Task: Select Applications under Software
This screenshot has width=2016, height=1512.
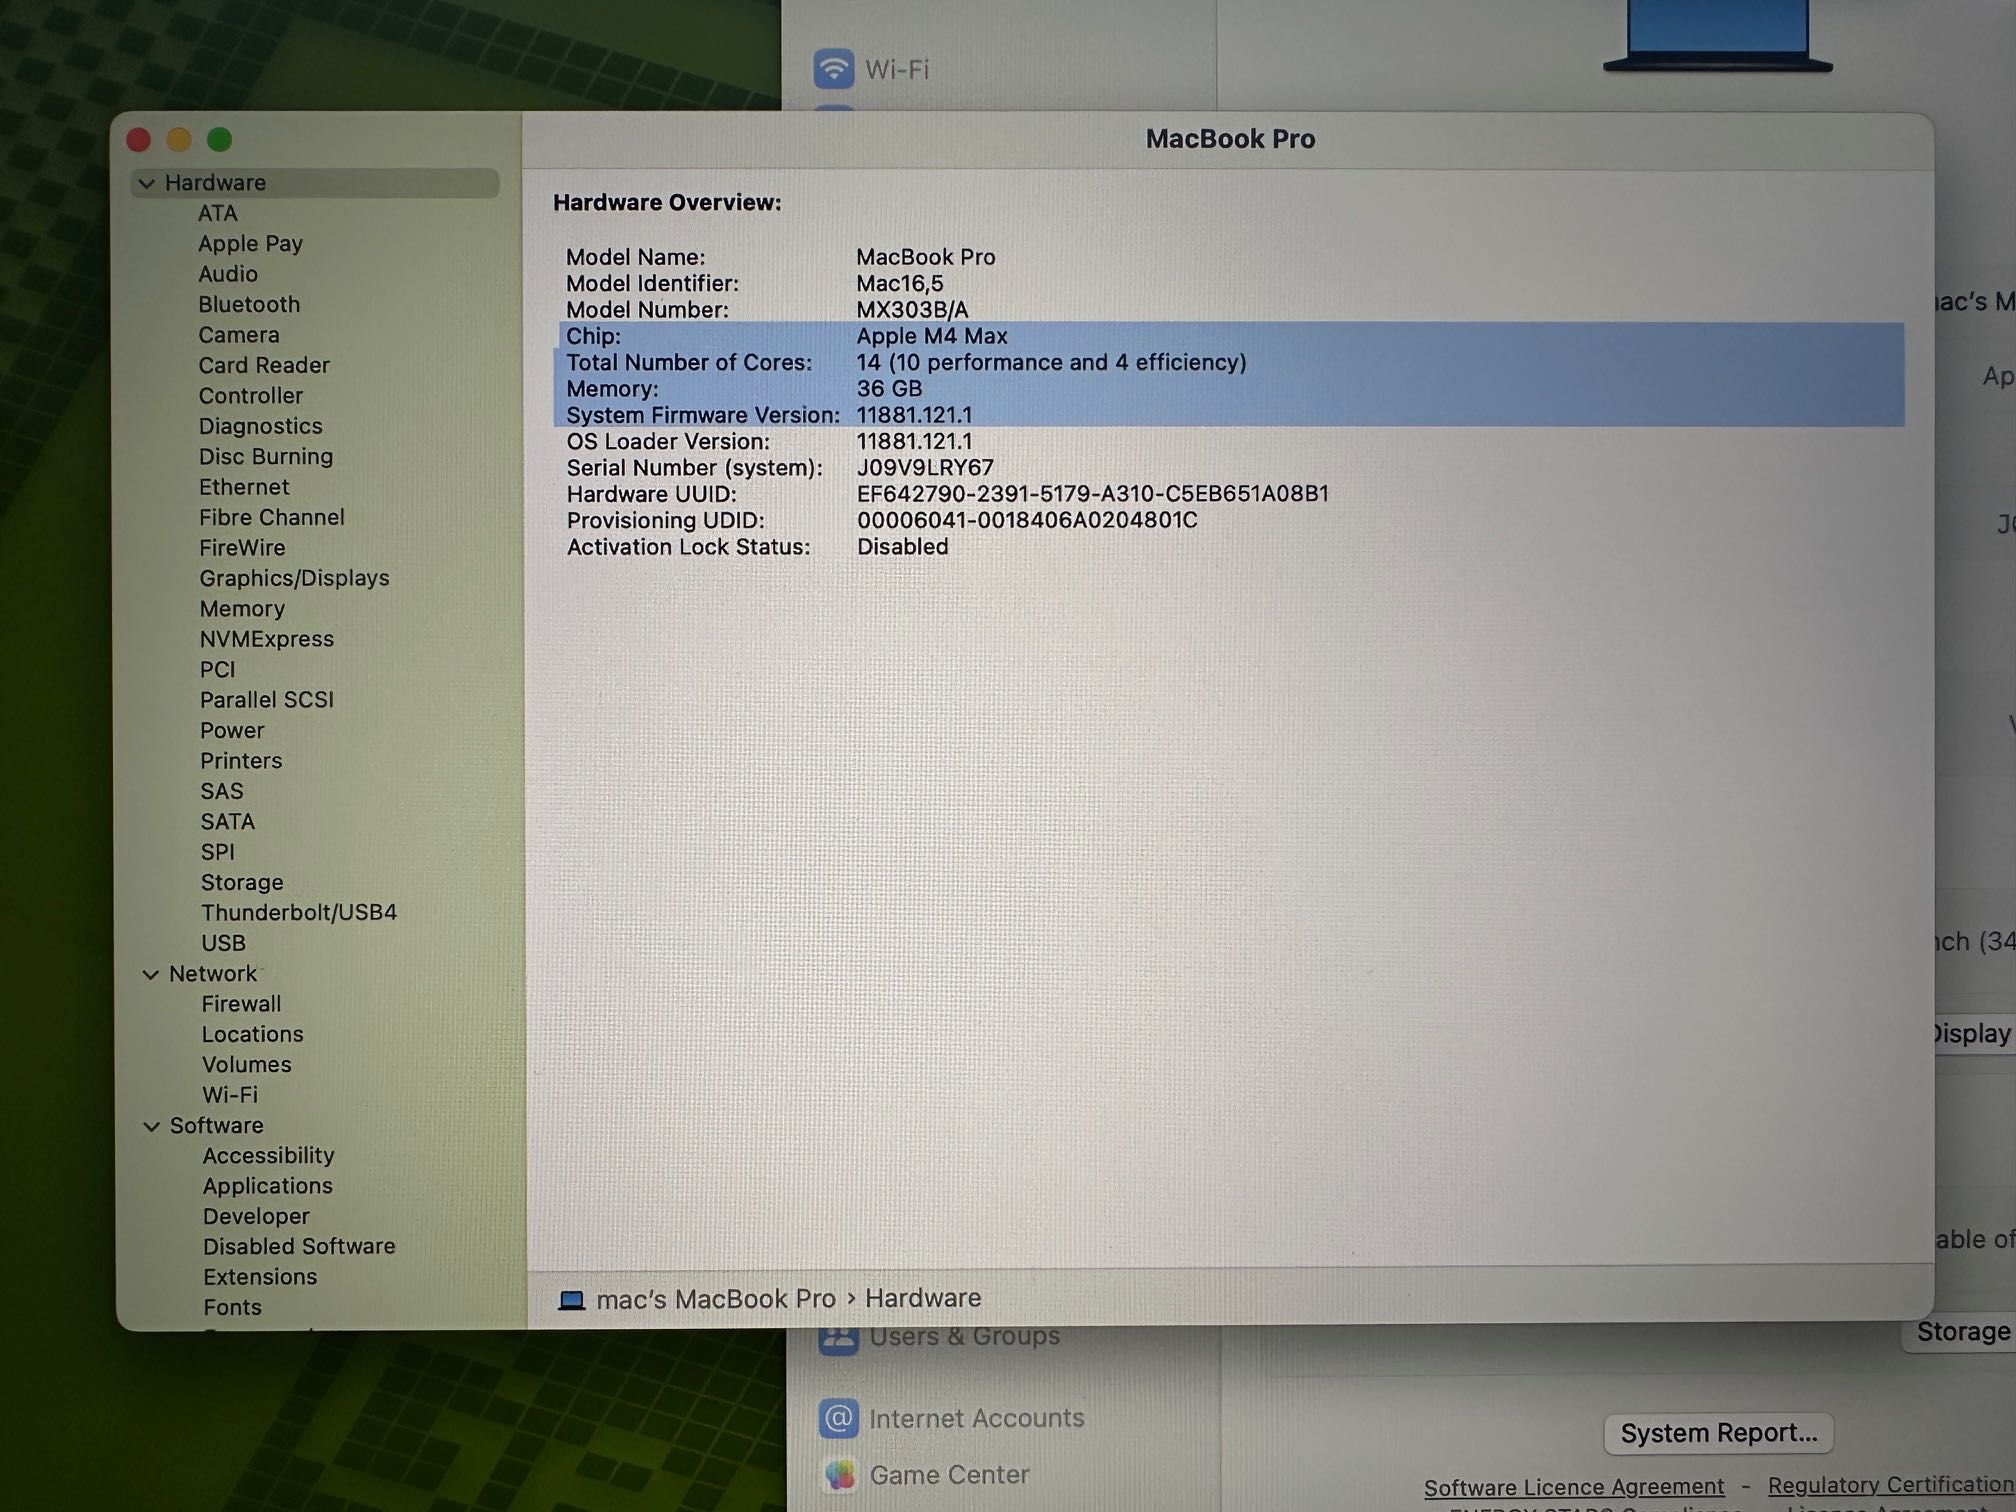Action: pos(268,1186)
